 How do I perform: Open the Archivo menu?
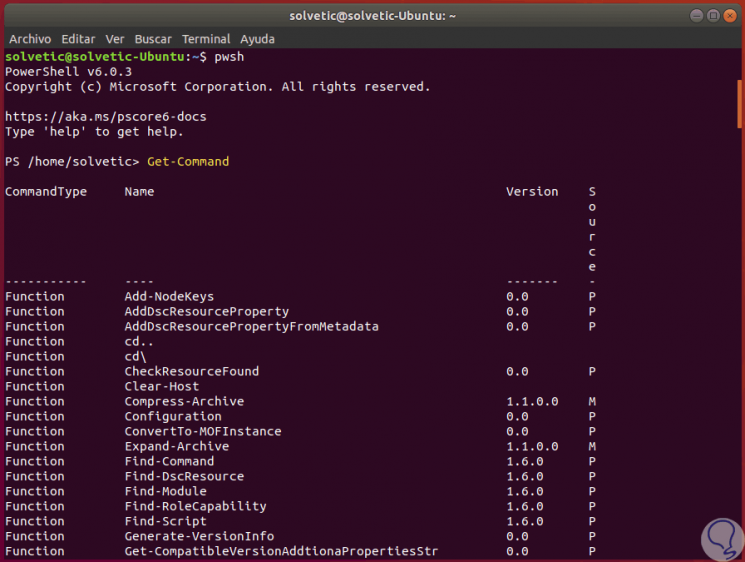30,39
